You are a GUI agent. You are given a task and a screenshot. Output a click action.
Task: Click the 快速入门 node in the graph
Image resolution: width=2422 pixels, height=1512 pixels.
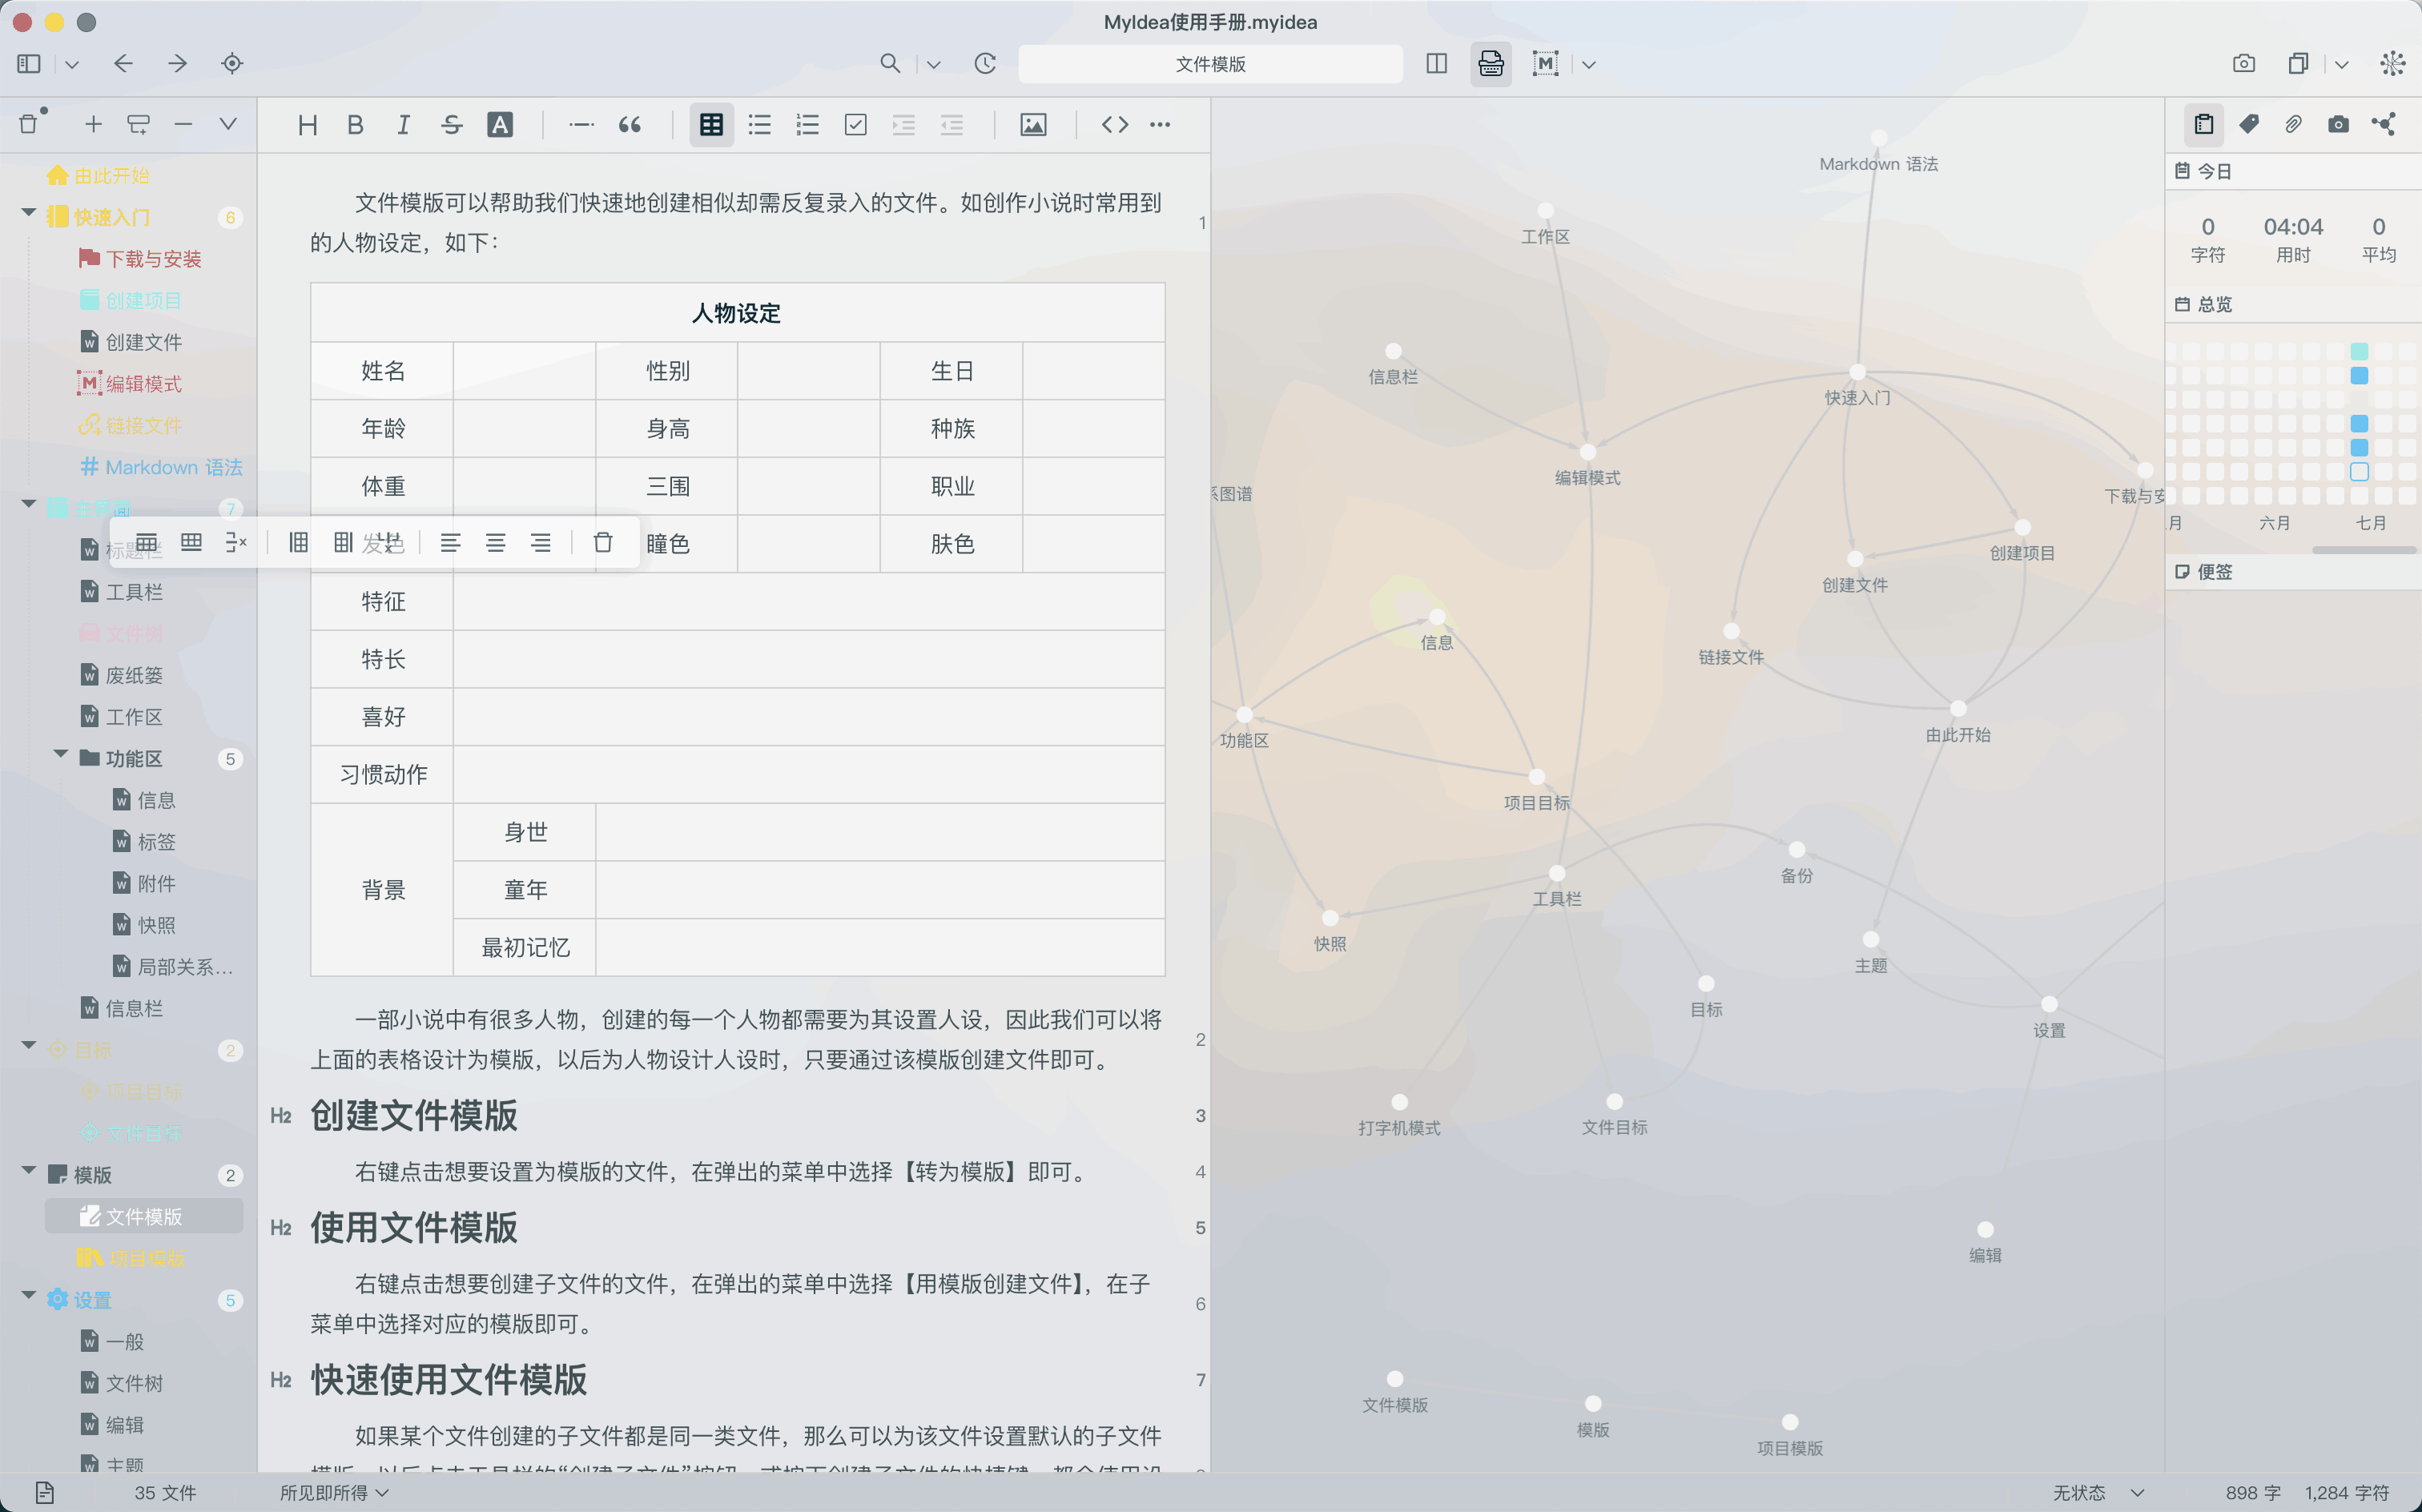1857,373
